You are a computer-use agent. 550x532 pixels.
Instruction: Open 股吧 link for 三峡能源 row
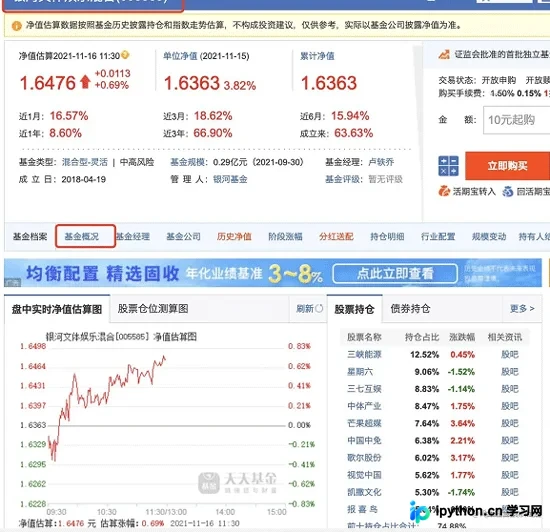pos(510,355)
